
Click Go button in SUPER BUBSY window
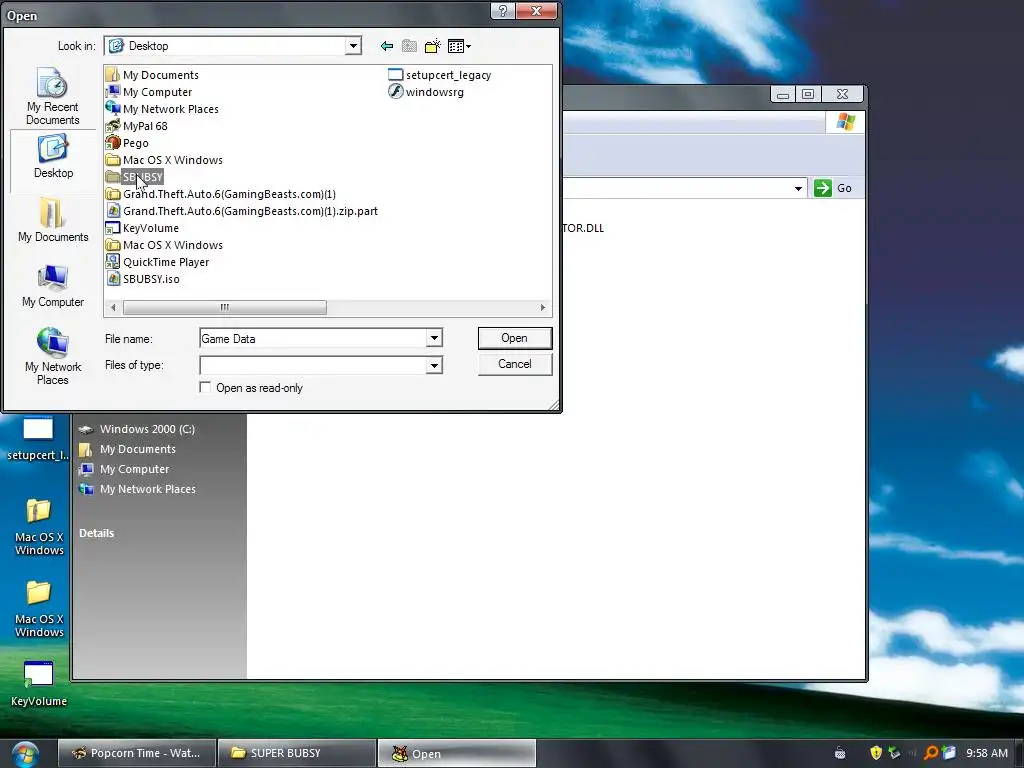(x=833, y=188)
